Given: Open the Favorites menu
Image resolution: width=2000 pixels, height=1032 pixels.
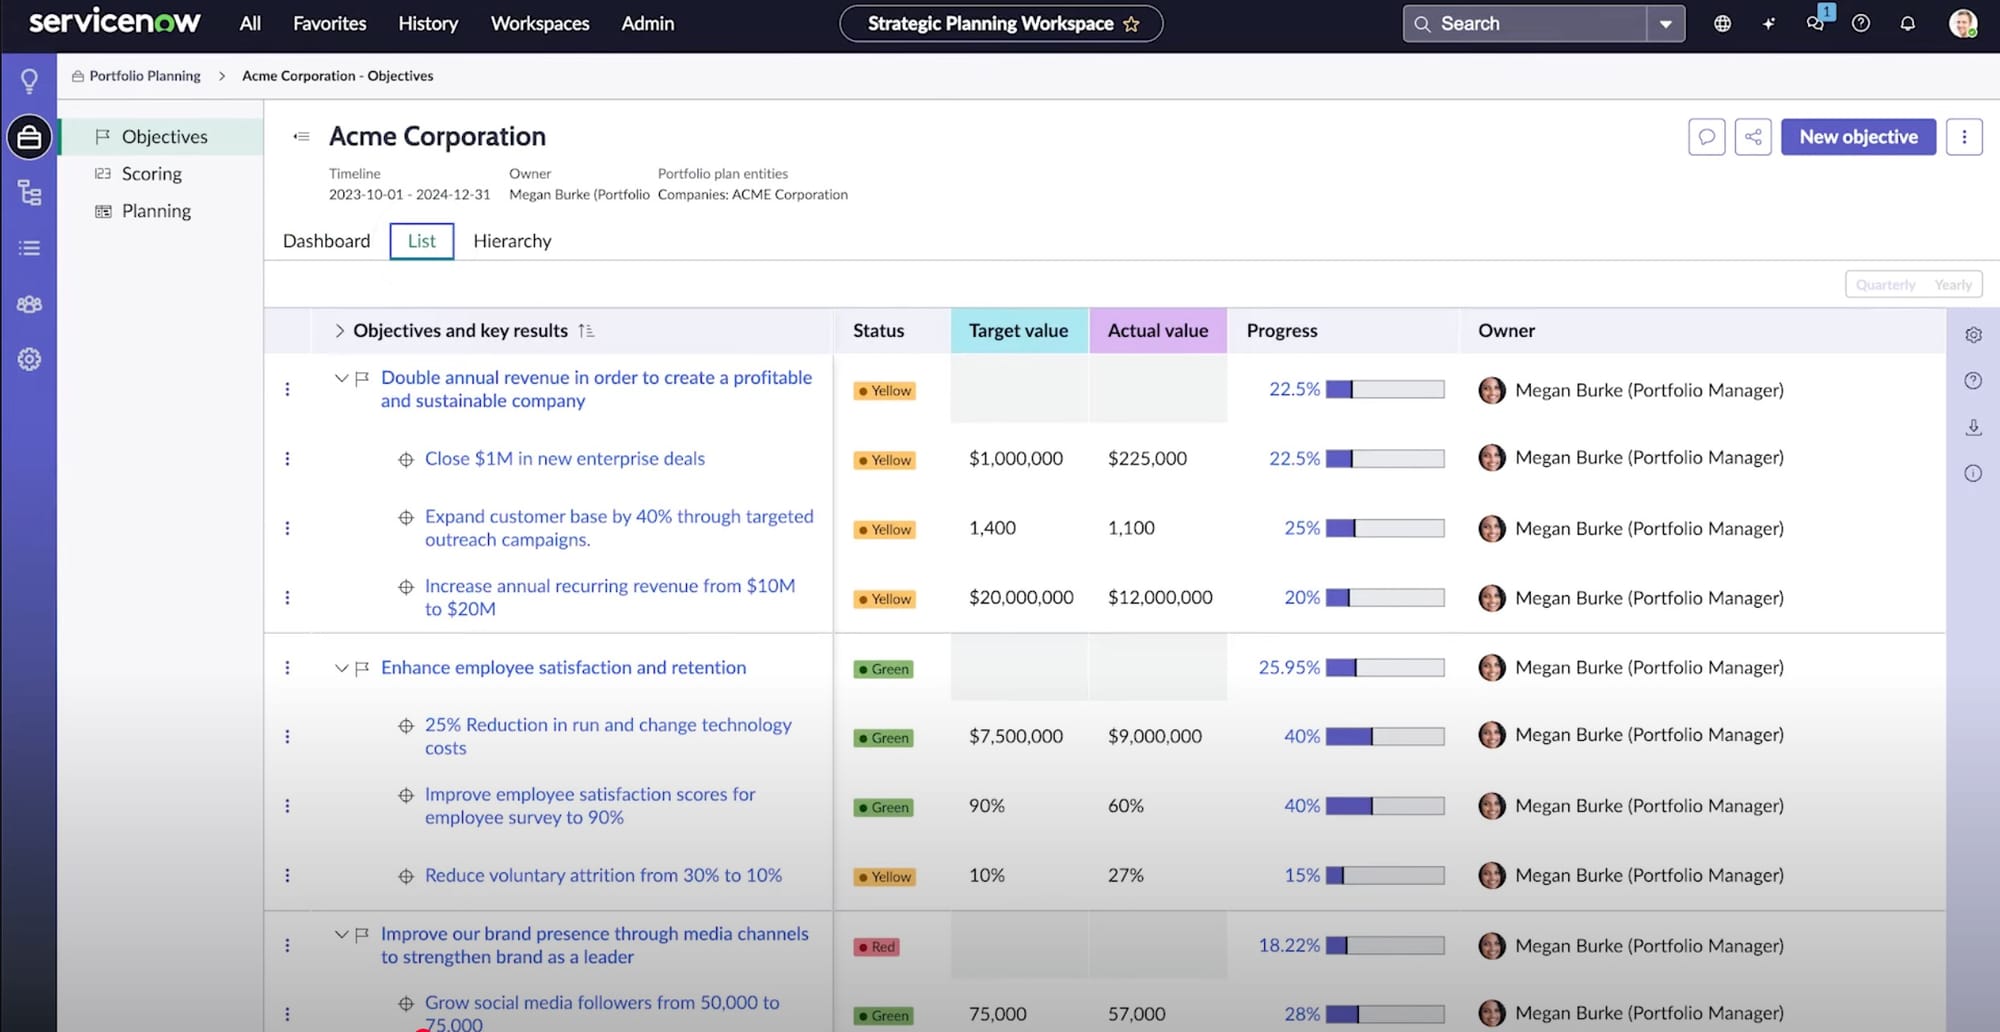Looking at the screenshot, I should pos(329,24).
